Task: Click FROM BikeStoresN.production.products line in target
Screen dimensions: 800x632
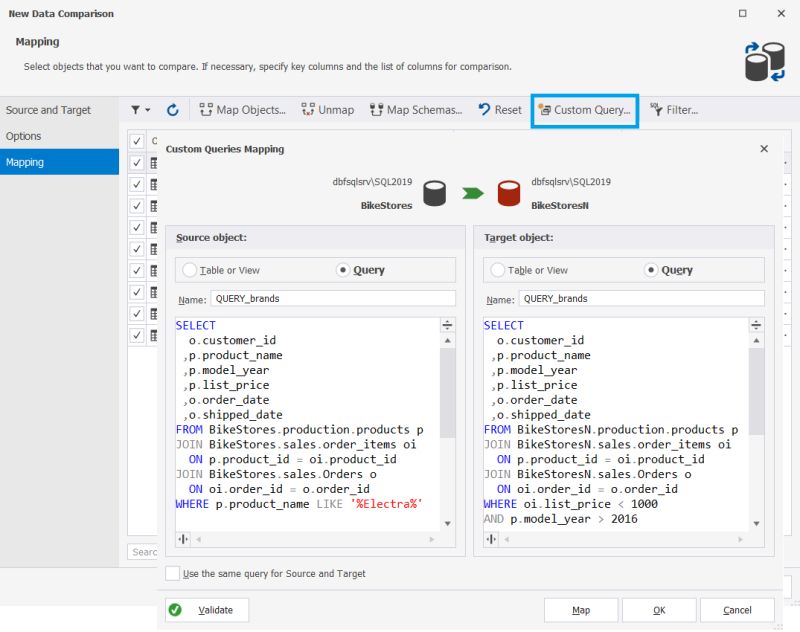Action: 611,429
